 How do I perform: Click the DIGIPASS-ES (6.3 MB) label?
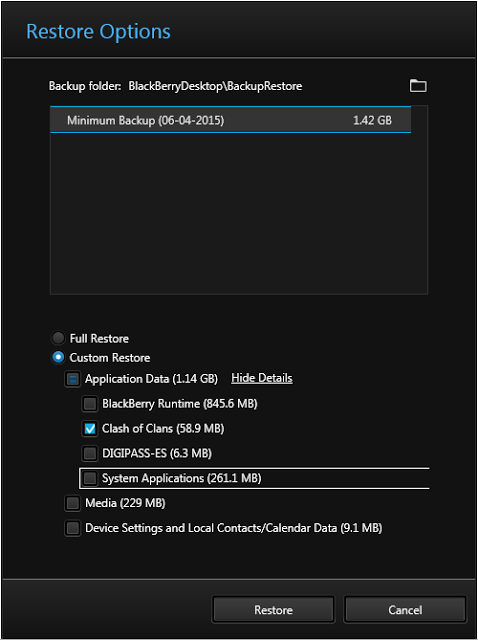(157, 453)
